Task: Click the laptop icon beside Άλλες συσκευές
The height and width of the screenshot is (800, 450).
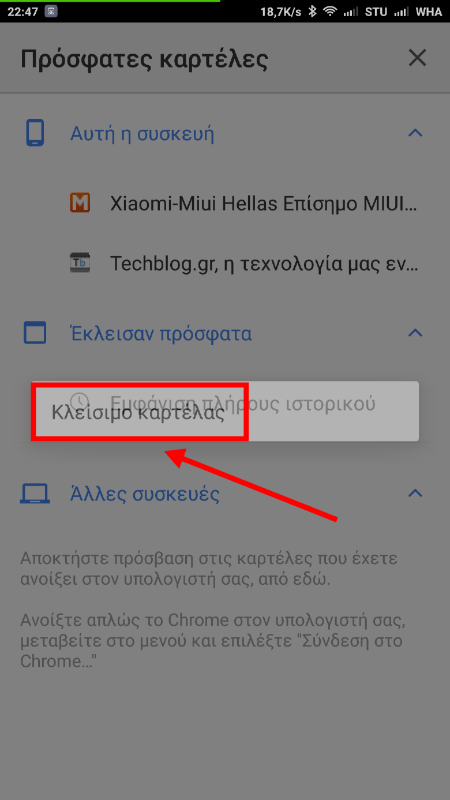Action: 35,493
